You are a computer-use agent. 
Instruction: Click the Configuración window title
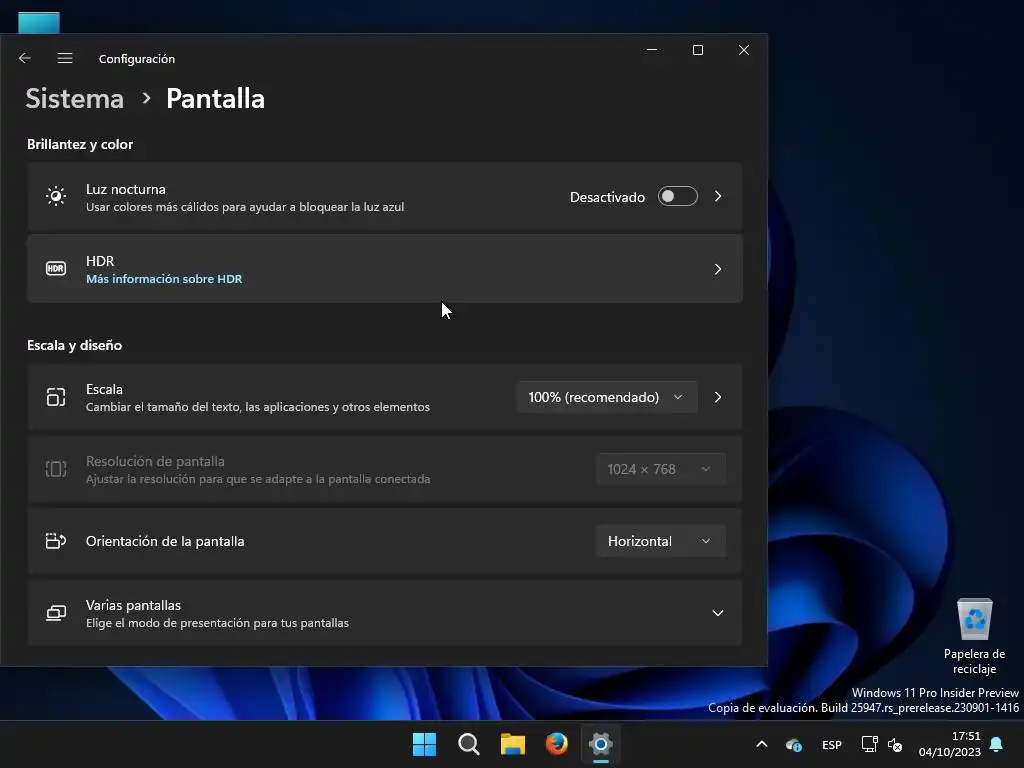click(x=136, y=59)
